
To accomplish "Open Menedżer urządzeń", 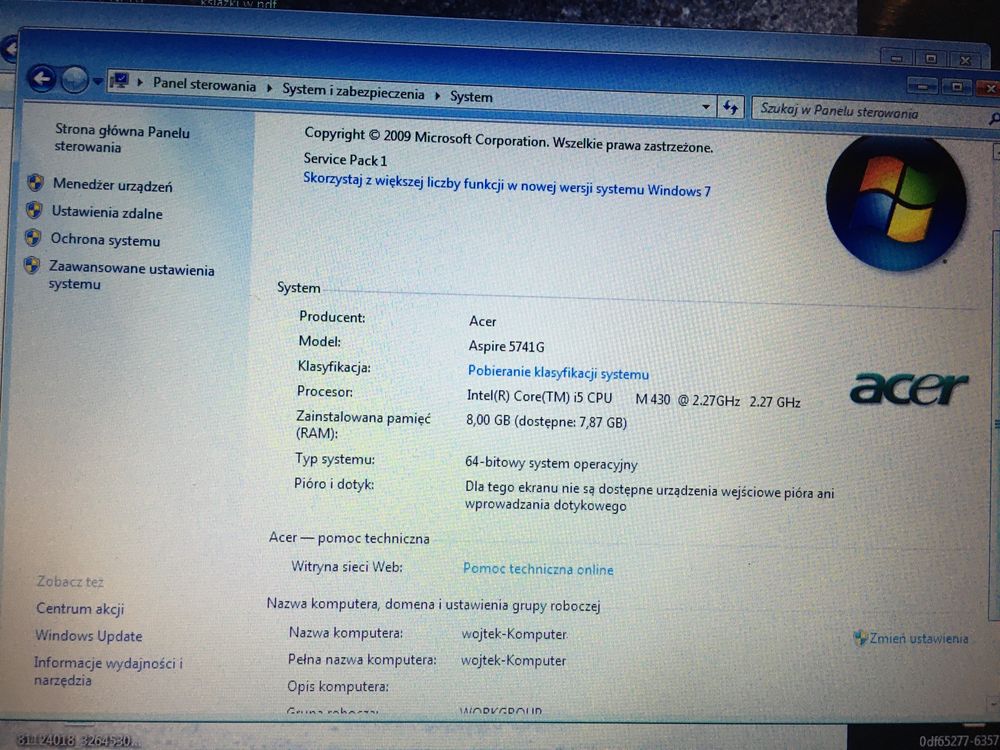I will [x=112, y=186].
